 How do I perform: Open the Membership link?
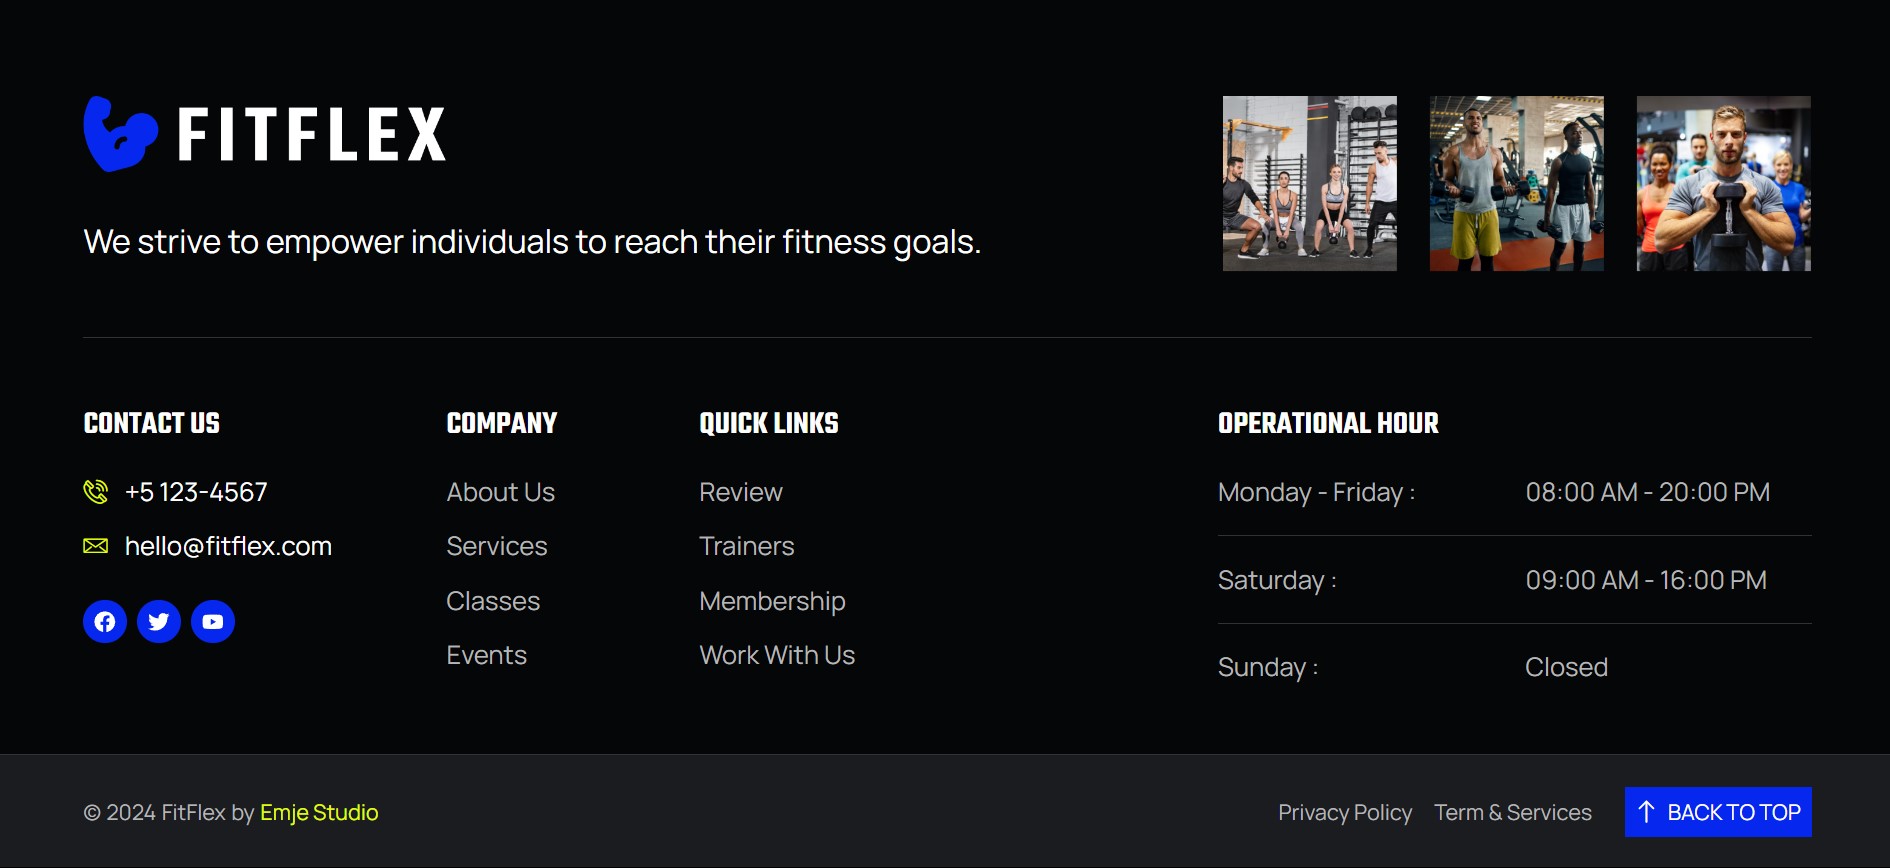point(772,600)
